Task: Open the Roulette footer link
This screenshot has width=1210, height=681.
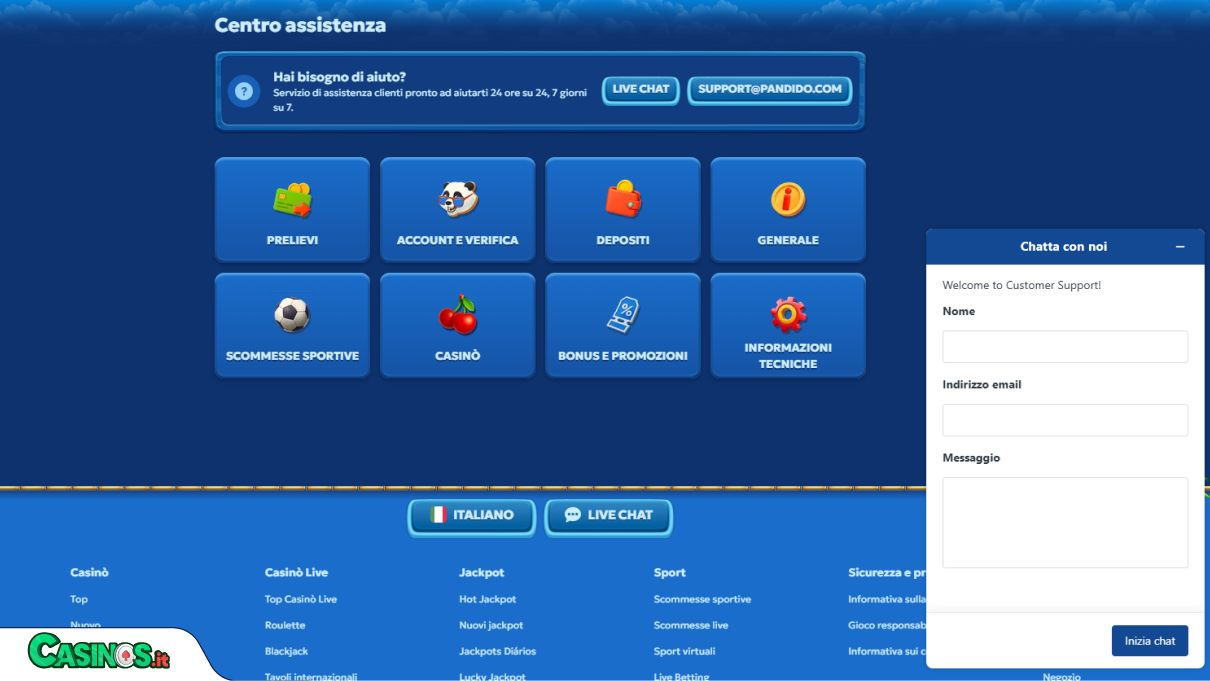Action: (x=285, y=625)
